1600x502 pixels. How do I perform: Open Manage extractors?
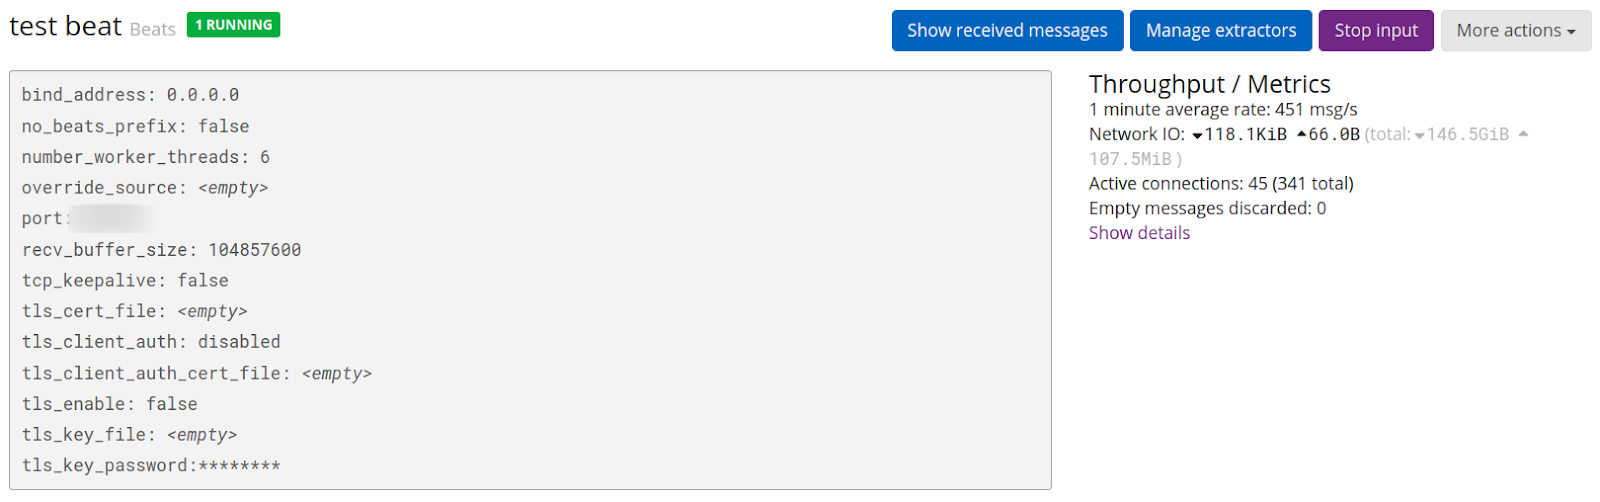tap(1221, 31)
